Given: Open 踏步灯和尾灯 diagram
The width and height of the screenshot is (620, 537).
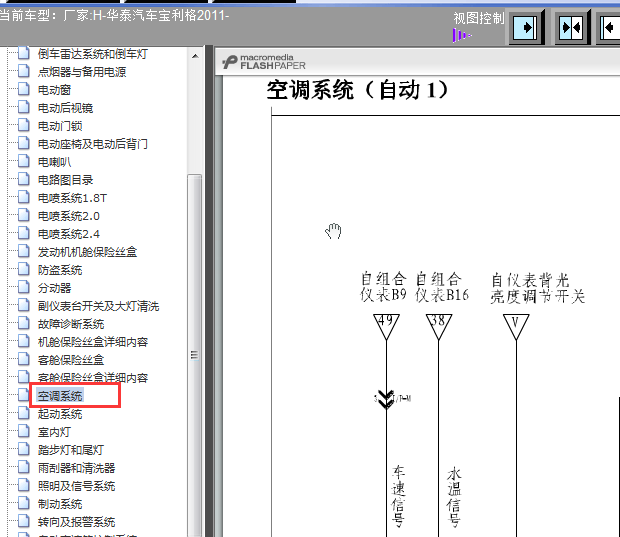Looking at the screenshot, I should (x=71, y=450).
